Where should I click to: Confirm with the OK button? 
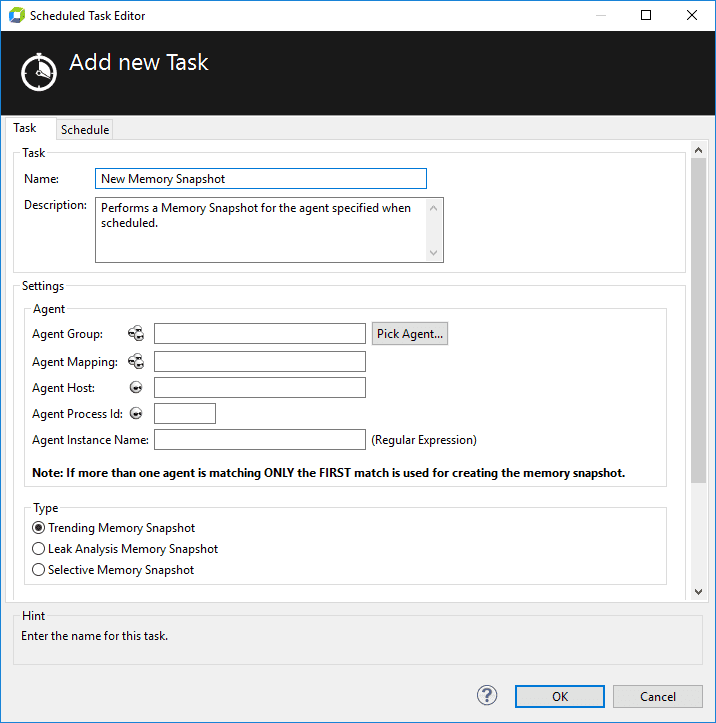click(x=560, y=696)
